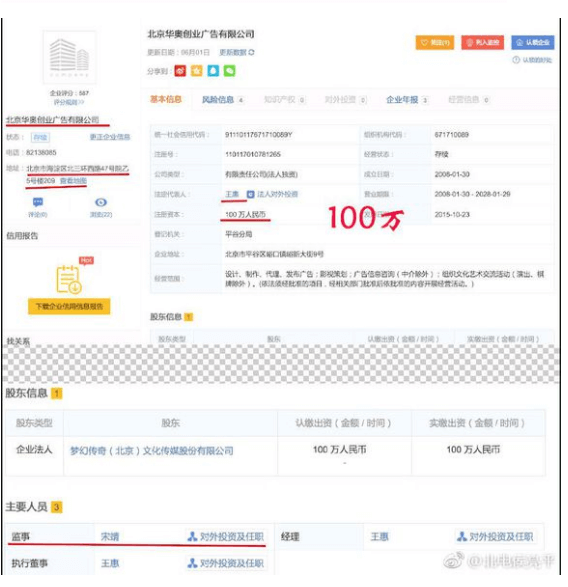Click the 更新数据 link

(233, 52)
